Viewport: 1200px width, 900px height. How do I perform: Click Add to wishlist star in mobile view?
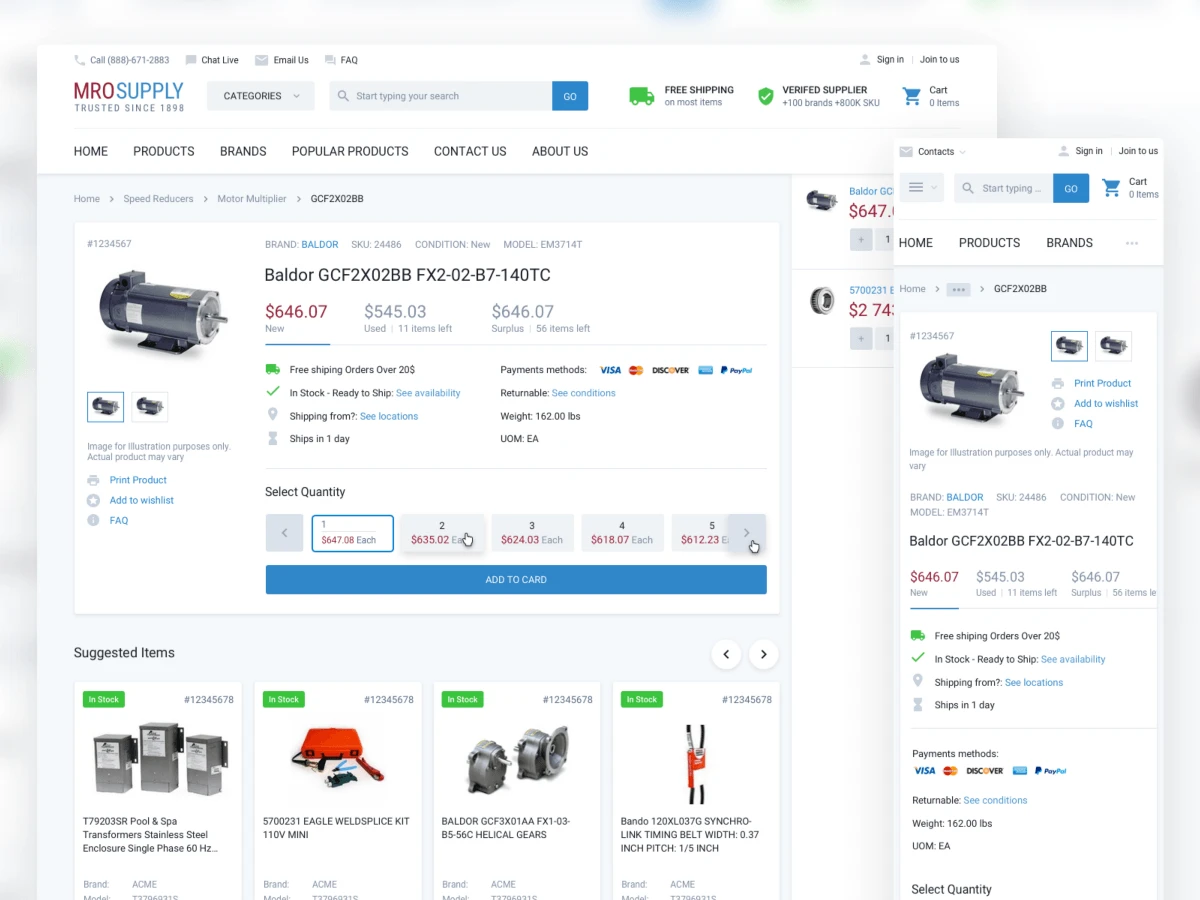[x=1058, y=403]
